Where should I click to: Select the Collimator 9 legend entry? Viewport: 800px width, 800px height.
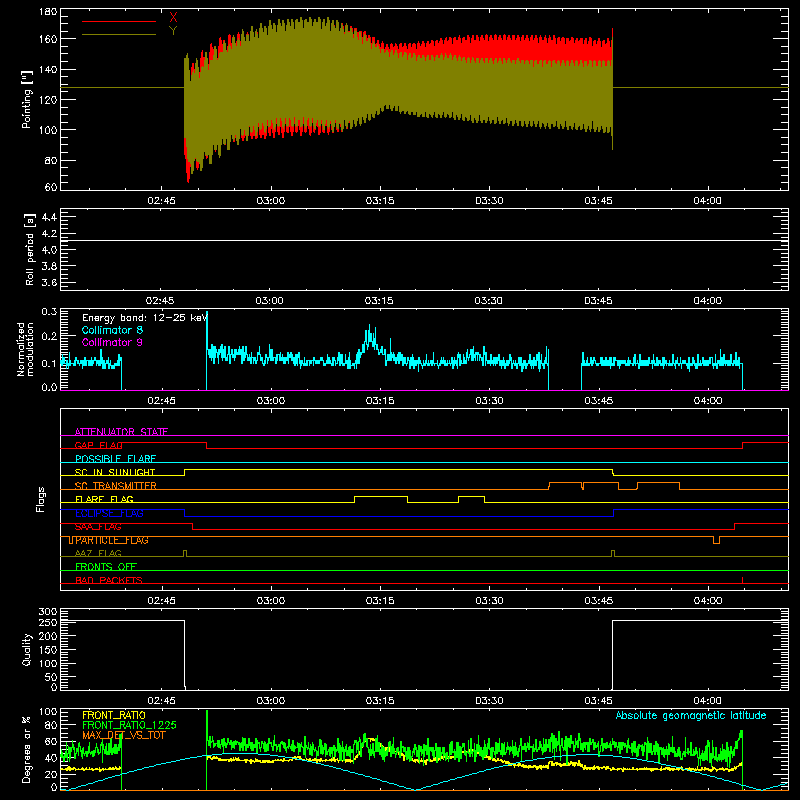pos(112,342)
